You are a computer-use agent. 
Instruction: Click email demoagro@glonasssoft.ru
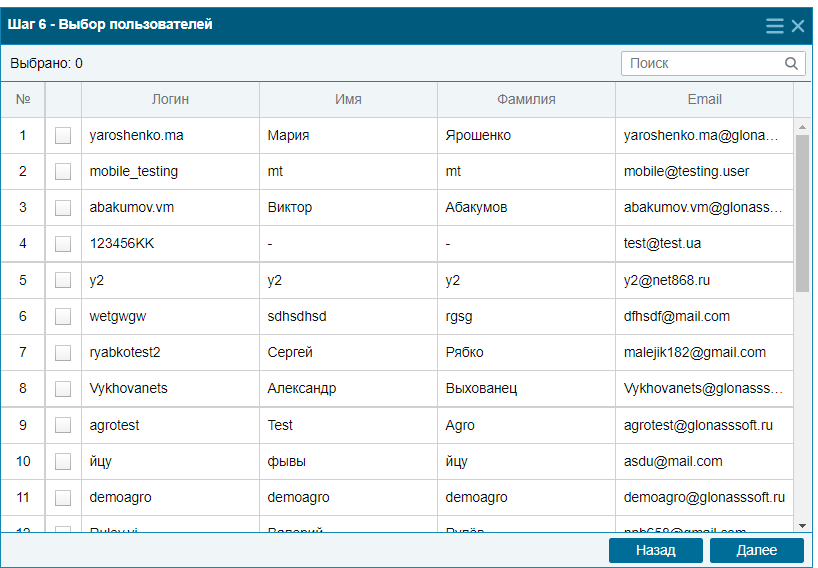[704, 498]
